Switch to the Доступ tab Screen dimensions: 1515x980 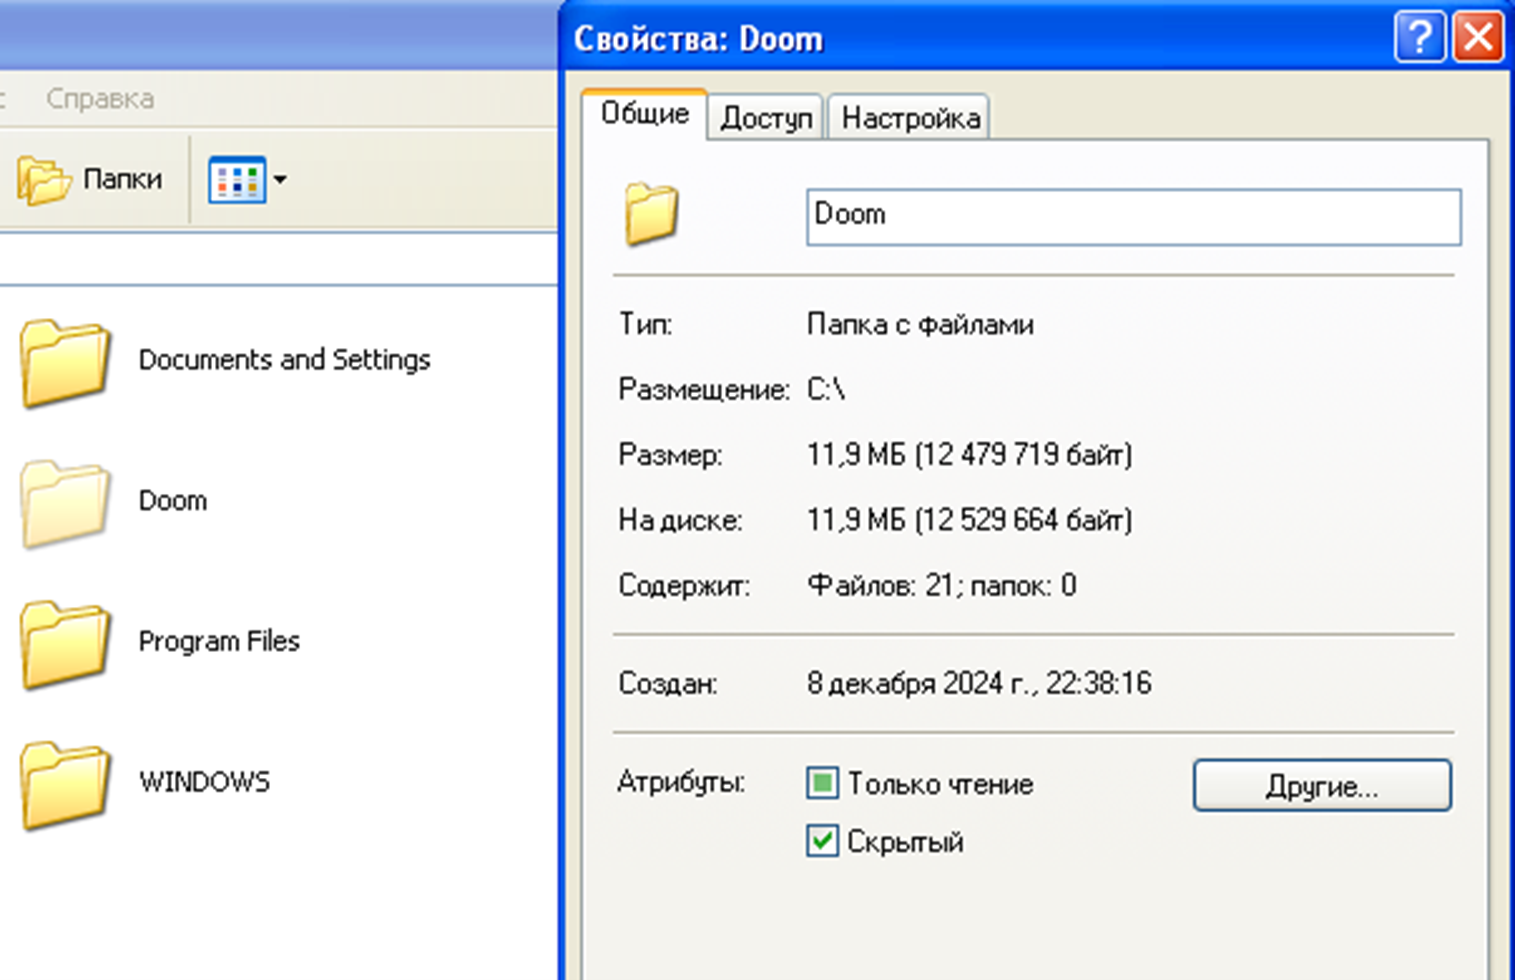[766, 118]
